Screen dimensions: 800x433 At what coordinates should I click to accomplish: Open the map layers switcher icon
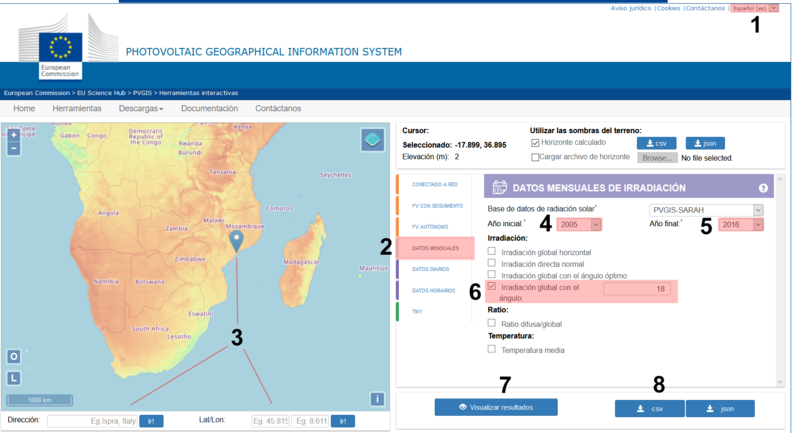tap(372, 140)
